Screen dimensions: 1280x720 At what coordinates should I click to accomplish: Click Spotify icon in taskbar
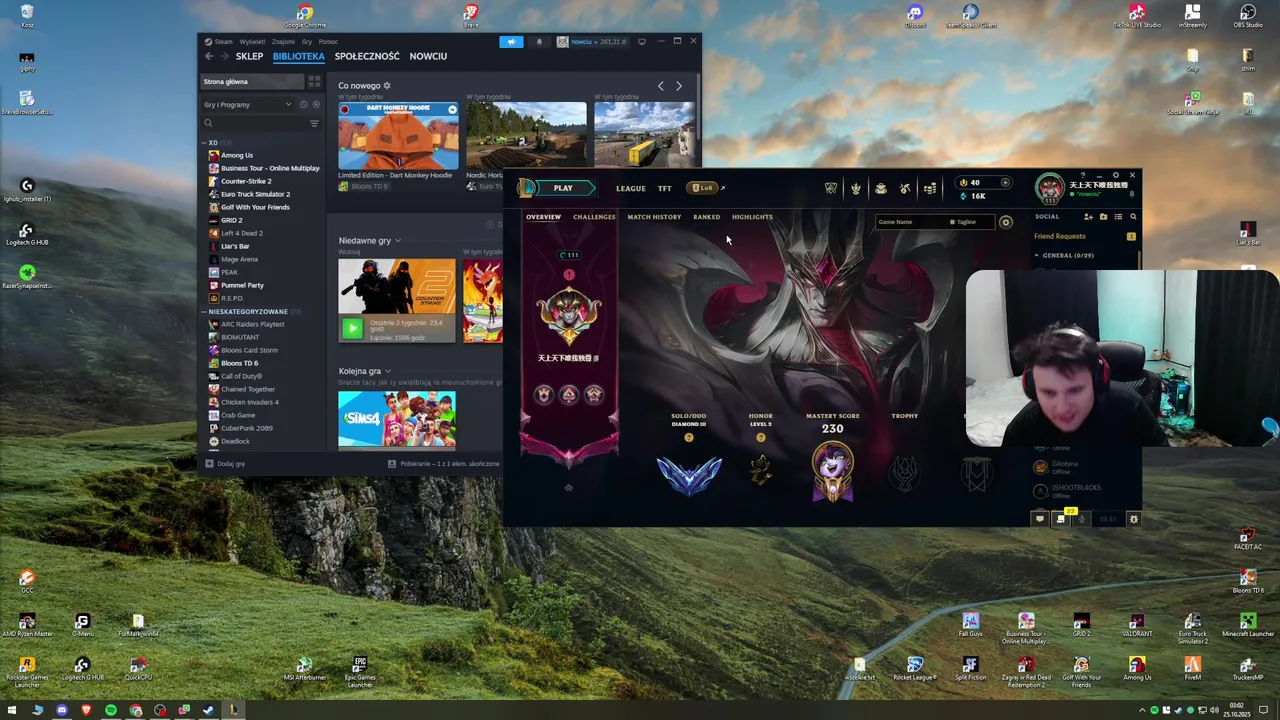click(x=110, y=710)
